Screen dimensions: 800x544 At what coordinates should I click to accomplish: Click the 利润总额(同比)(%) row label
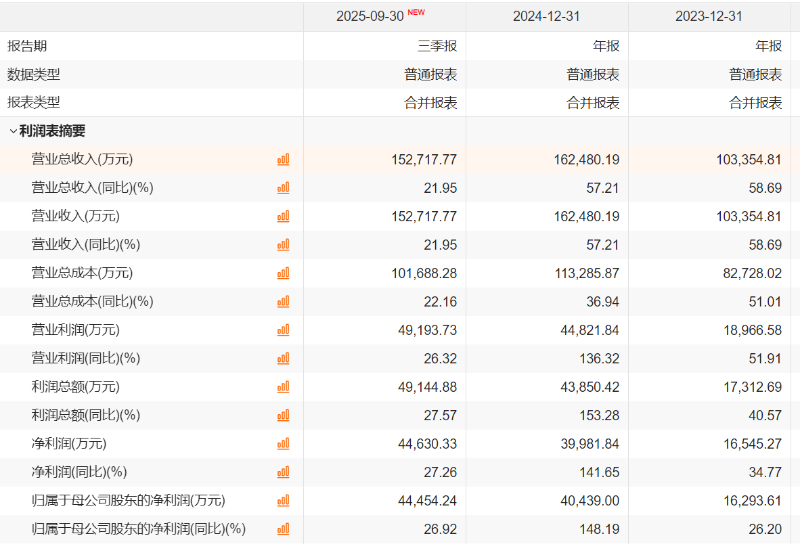coord(86,415)
